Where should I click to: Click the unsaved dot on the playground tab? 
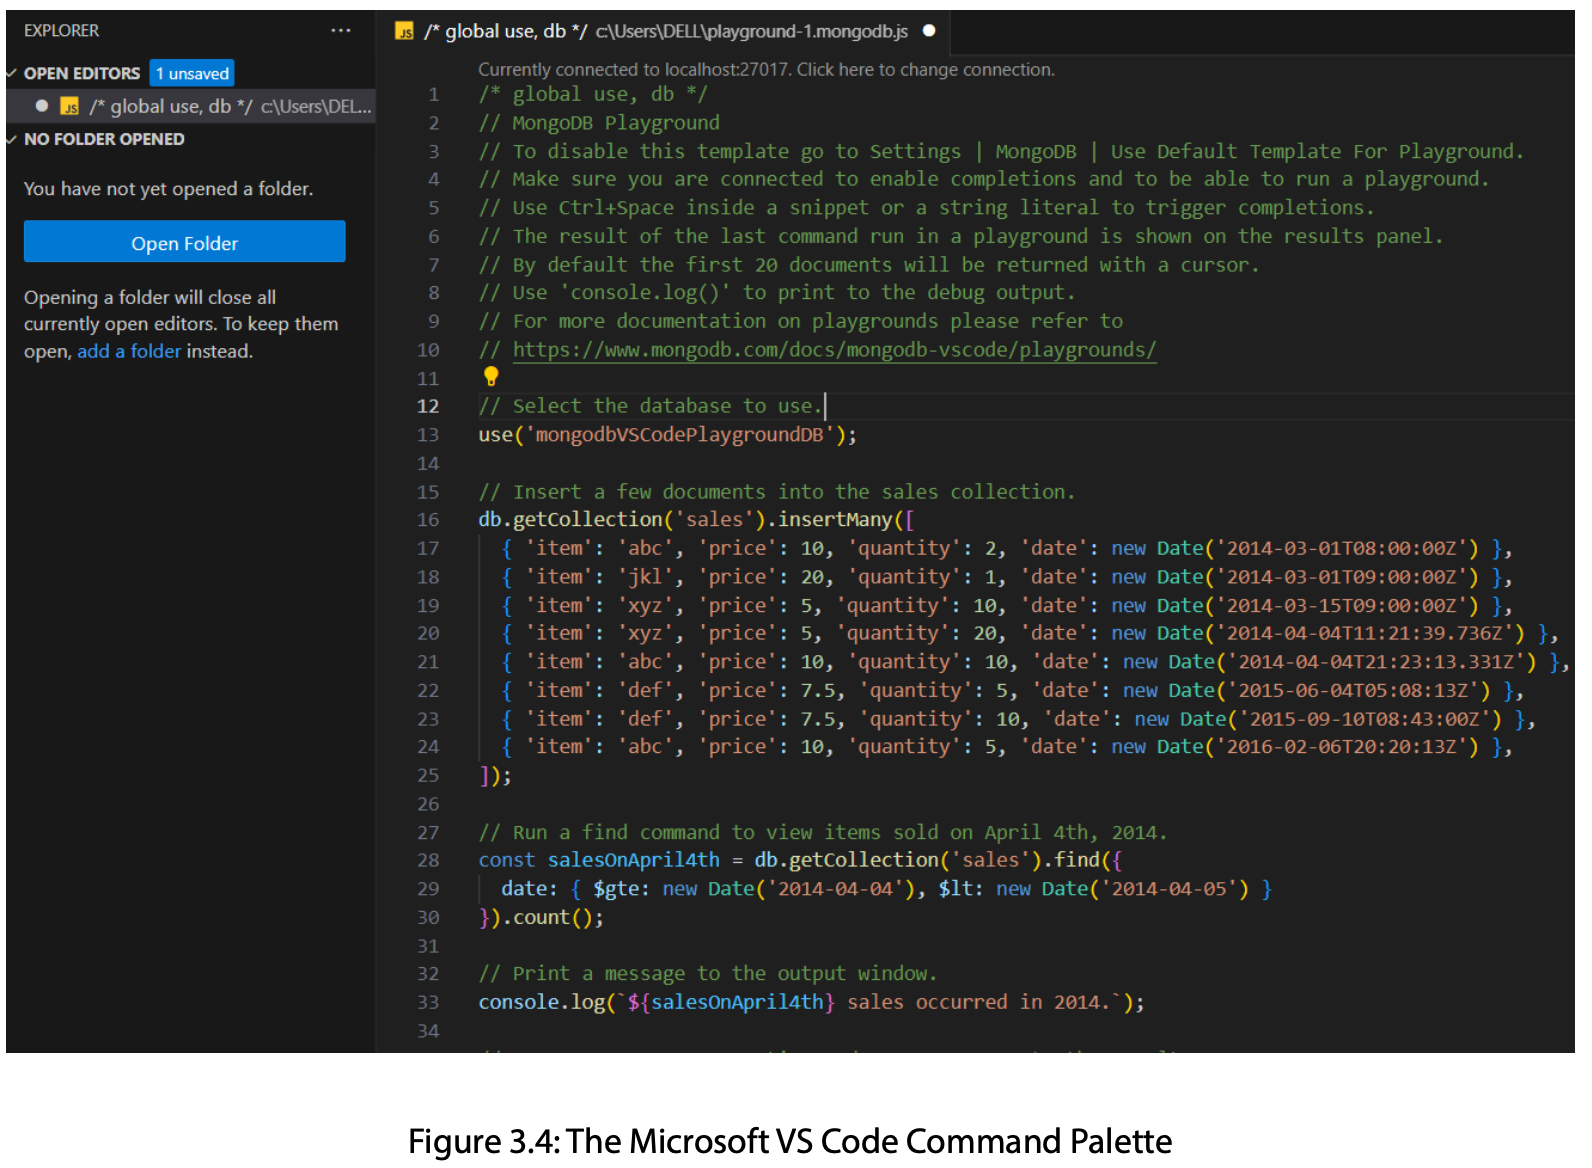click(x=929, y=31)
